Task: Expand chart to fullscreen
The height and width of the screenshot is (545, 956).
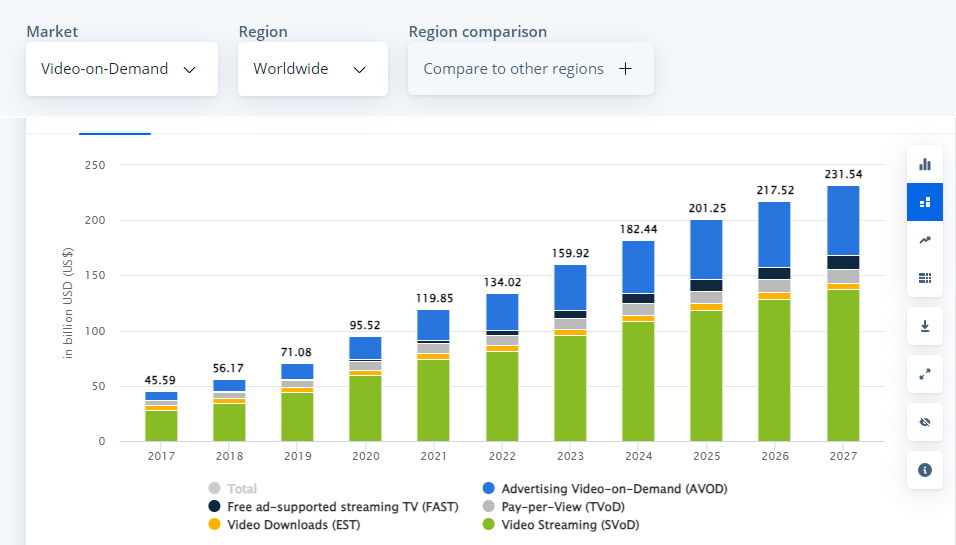Action: (925, 374)
